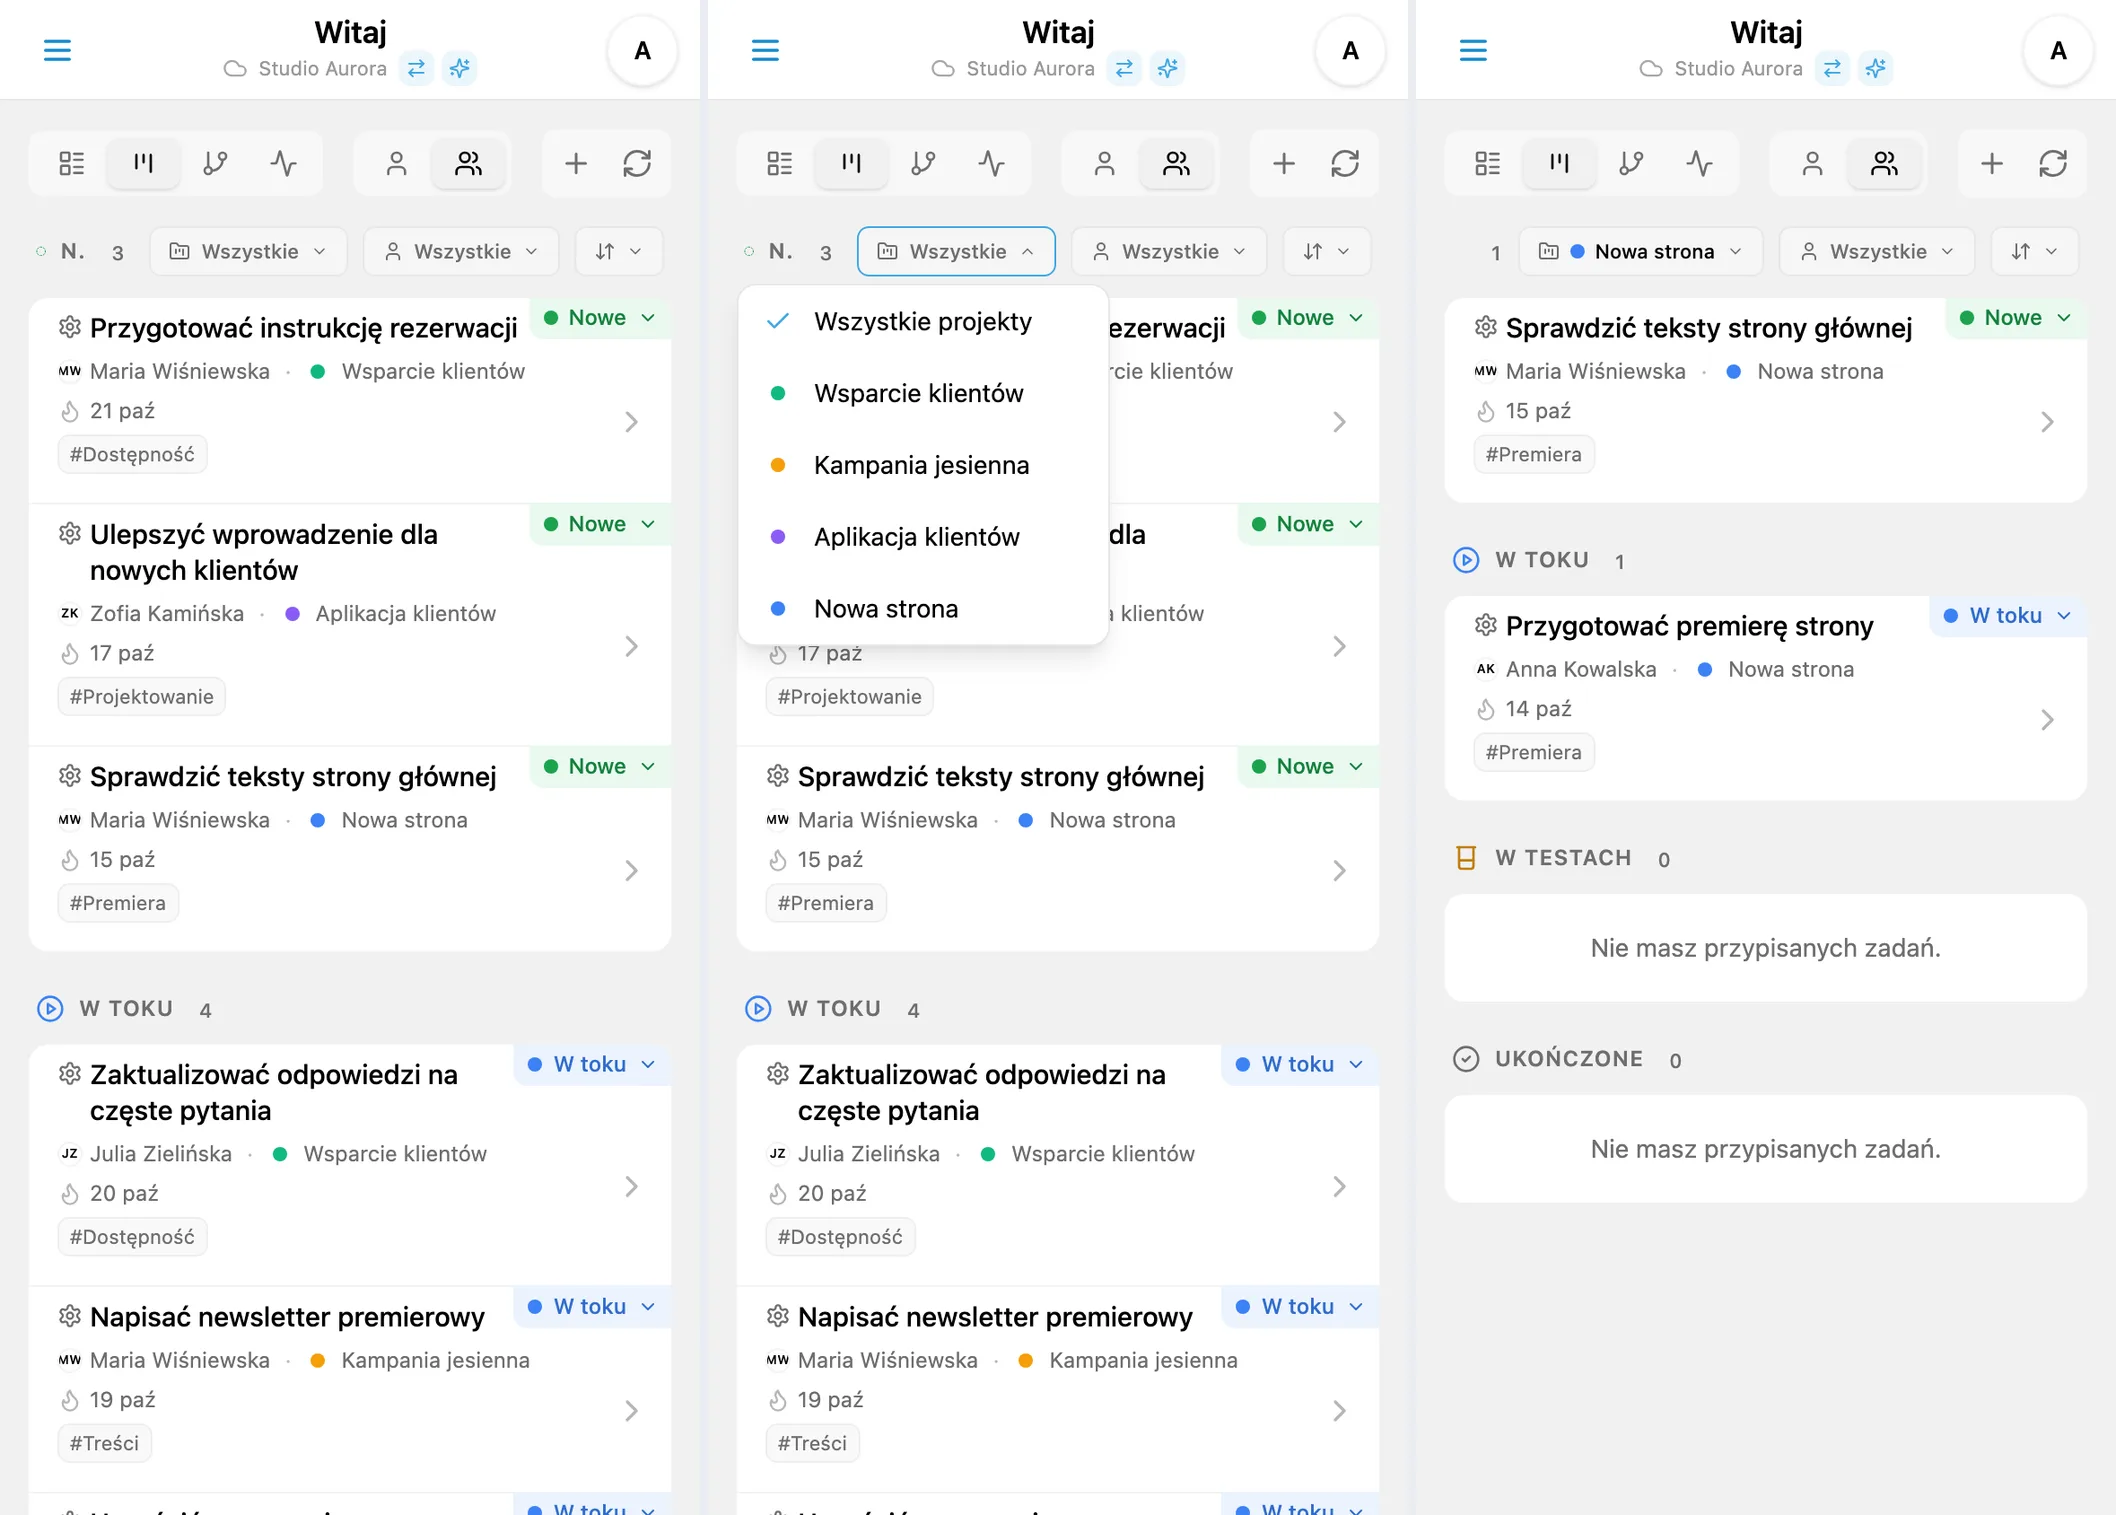This screenshot has height=1515, width=2116.
Task: Toggle single-person filter in left panel
Action: point(396,163)
